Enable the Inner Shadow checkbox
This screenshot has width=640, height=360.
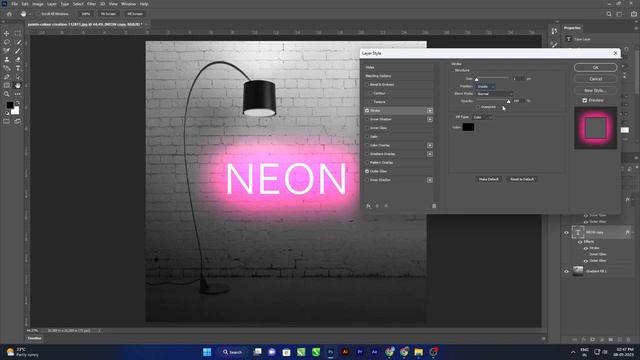pyautogui.click(x=367, y=119)
